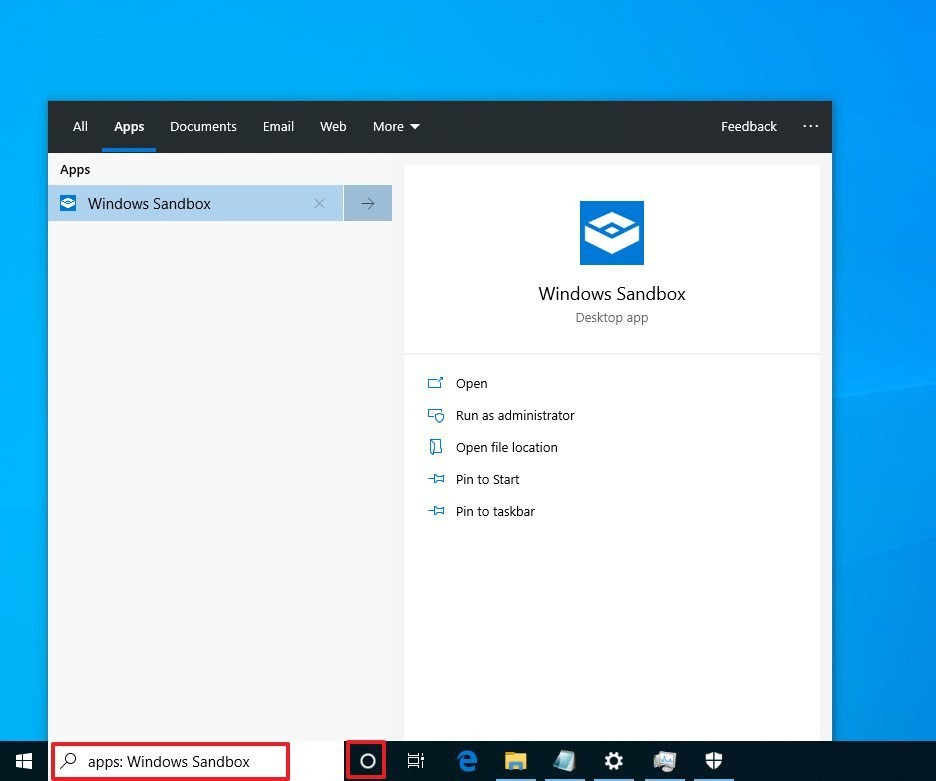Switch to the All tab
Viewport: 936px width, 781px height.
(80, 127)
